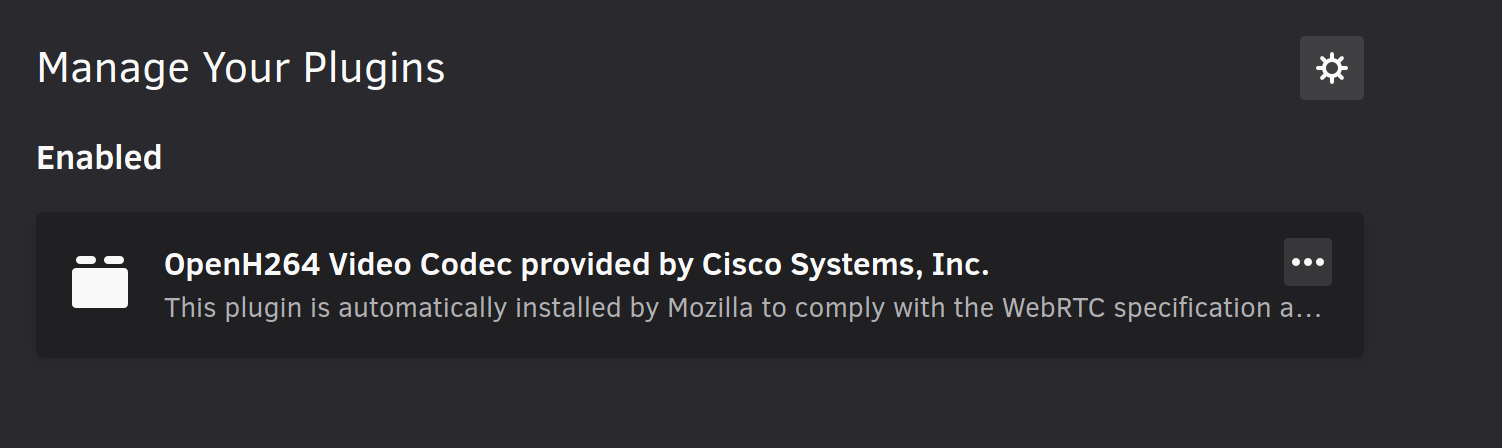Screen dimensions: 1502x448
Task: Expand the ellipsis menu on the plugin card
Action: pos(1307,262)
